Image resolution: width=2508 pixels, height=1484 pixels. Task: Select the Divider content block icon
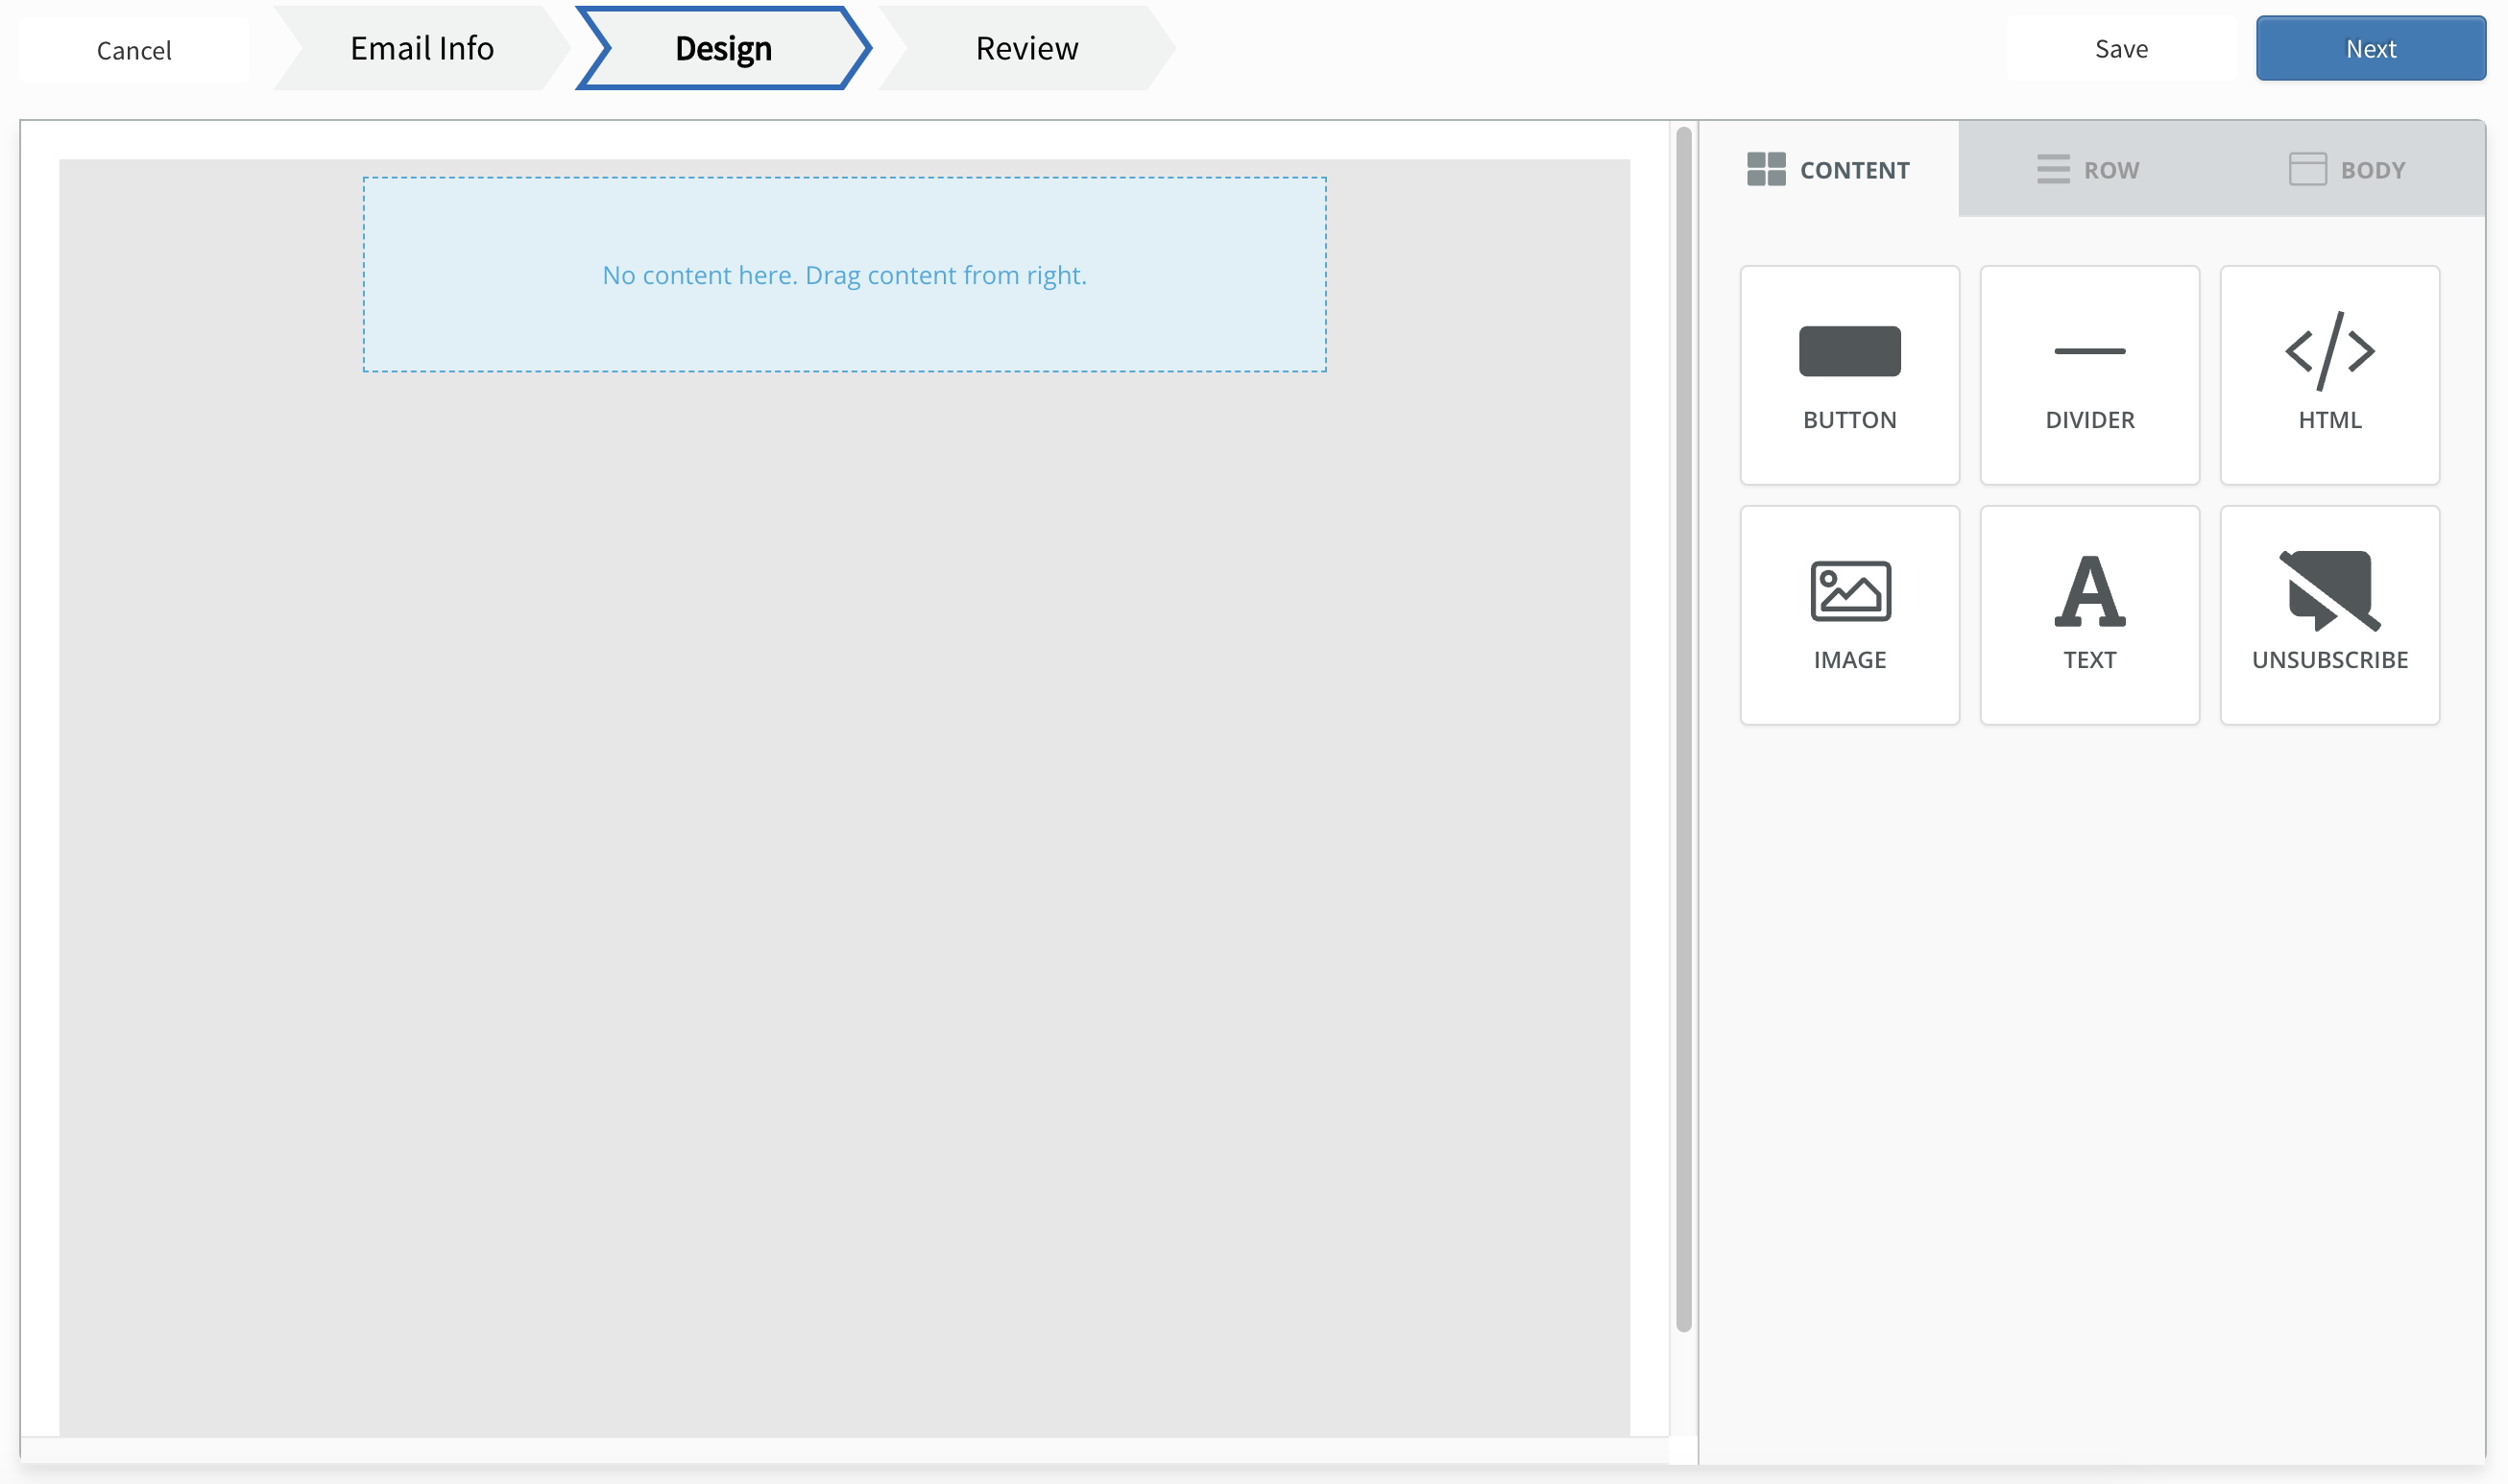(x=2089, y=352)
